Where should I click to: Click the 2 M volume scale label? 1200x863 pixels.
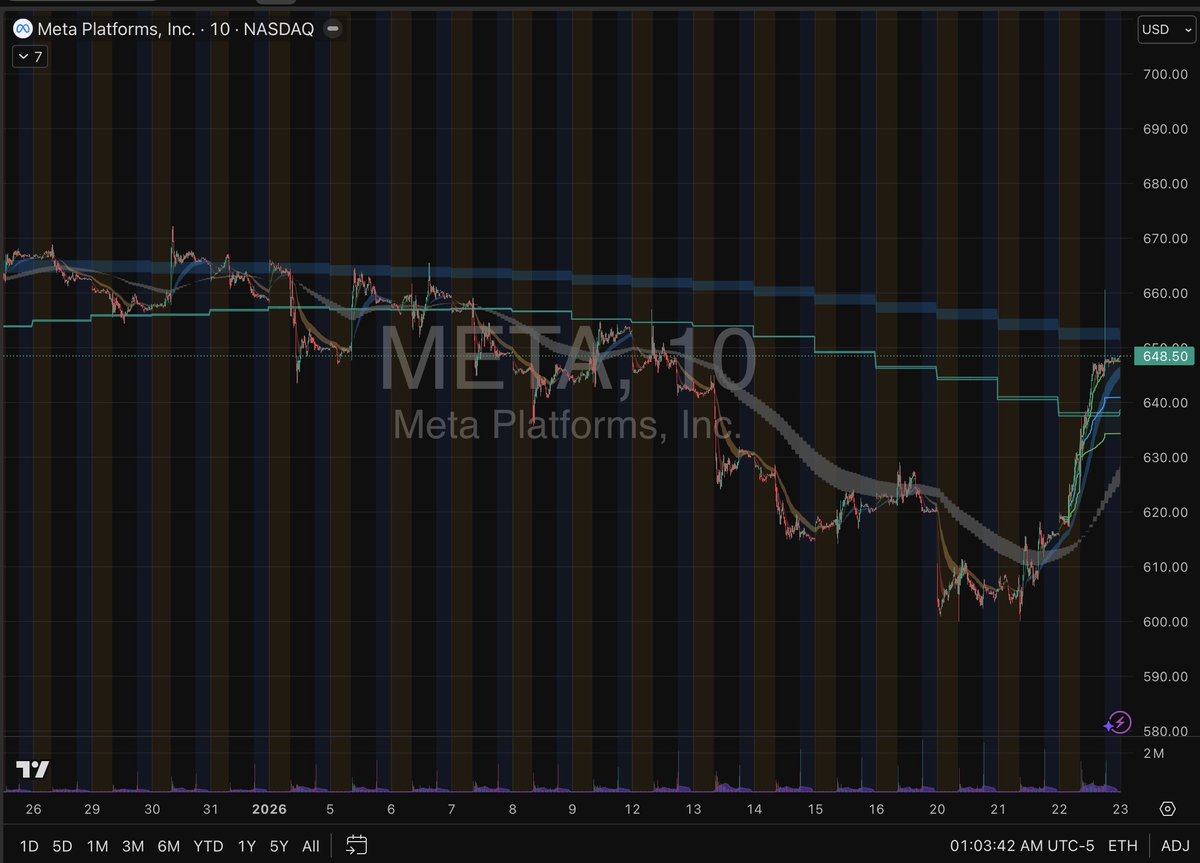point(1152,752)
